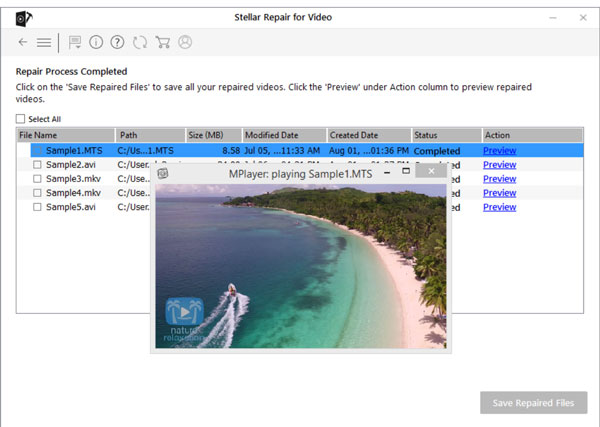This screenshot has height=427, width=600.
Task: Tick the Sample4.mkv checkbox
Action: 37,193
